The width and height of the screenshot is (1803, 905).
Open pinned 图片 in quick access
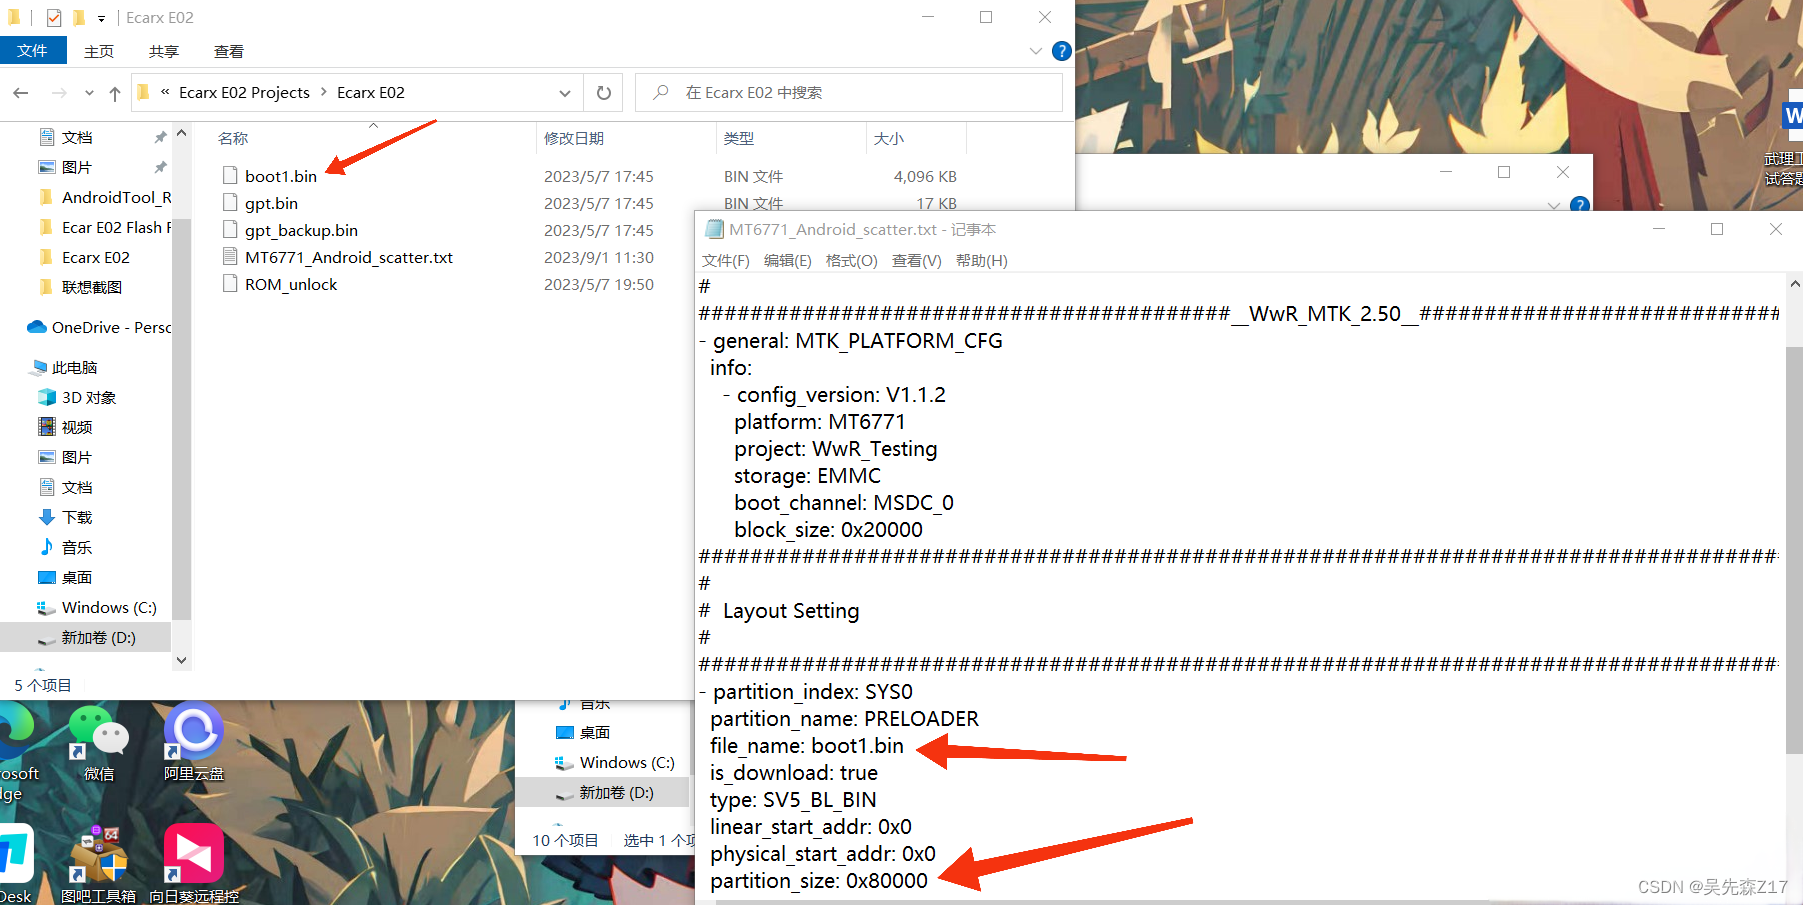(x=77, y=168)
